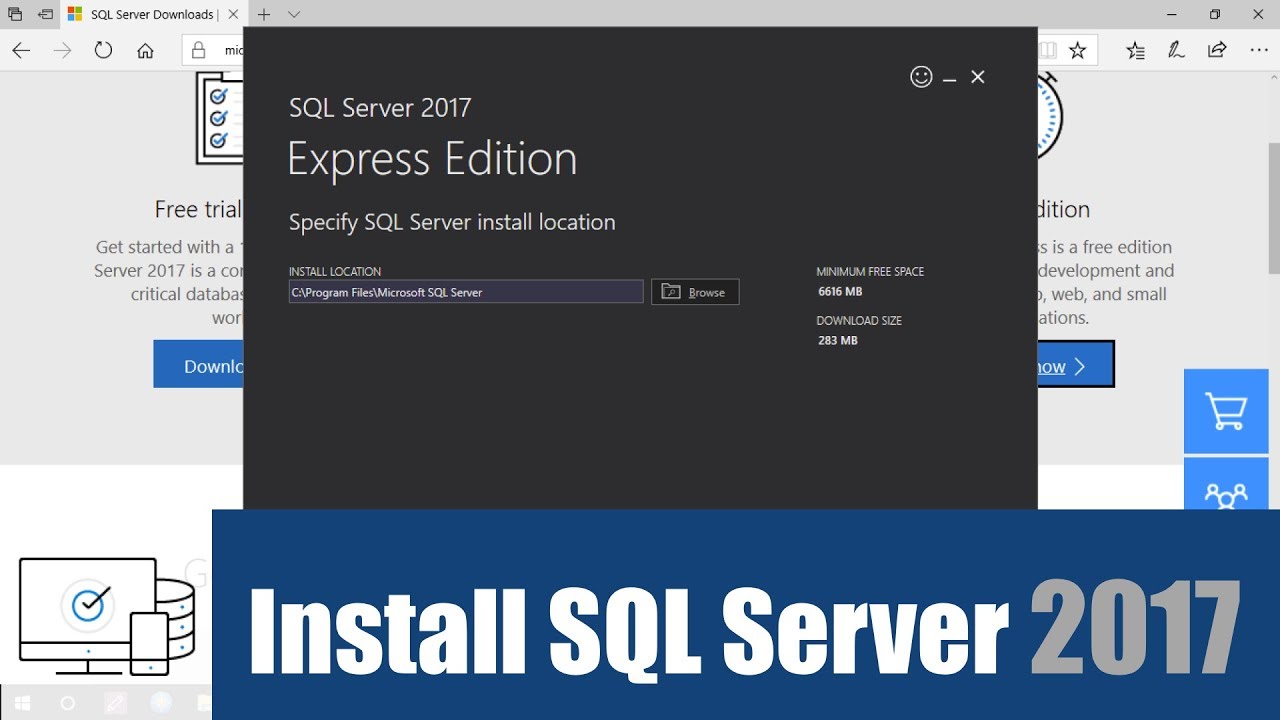Viewport: 1280px width, 720px height.
Task: Click Browse to choose install folder
Action: point(695,292)
